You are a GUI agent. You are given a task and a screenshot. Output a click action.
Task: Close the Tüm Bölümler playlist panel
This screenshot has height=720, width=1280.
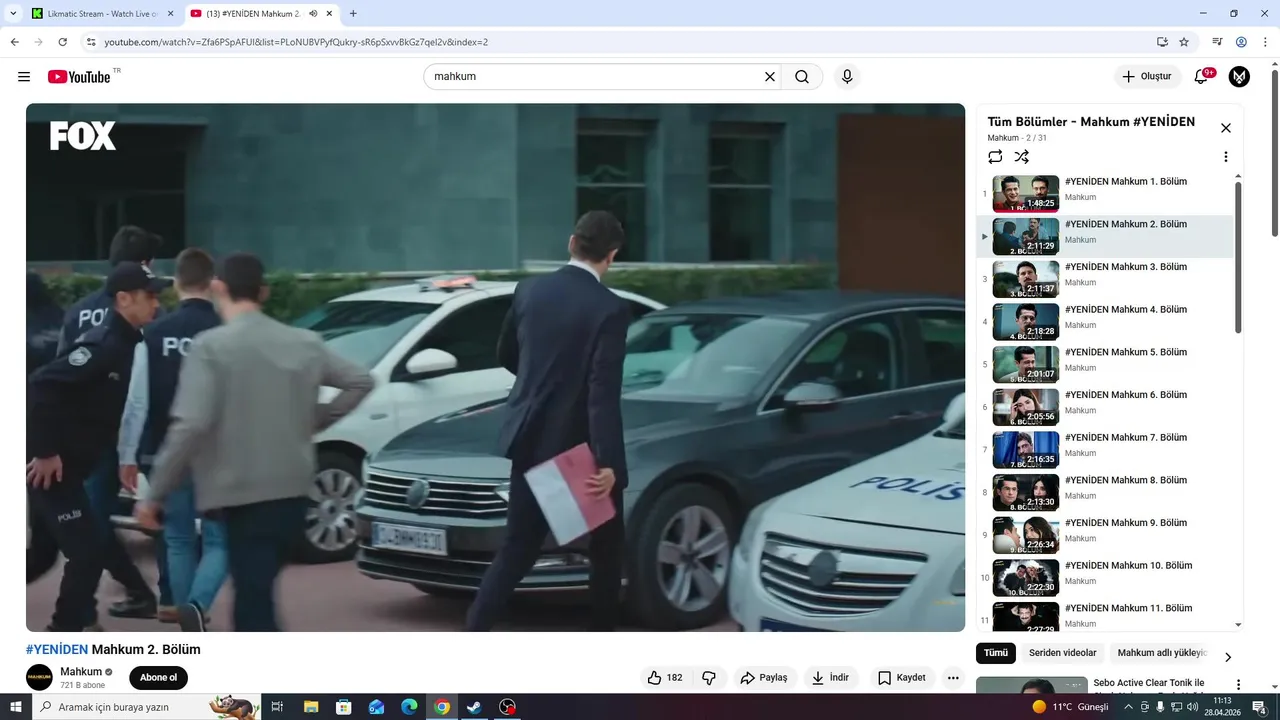pos(1226,128)
